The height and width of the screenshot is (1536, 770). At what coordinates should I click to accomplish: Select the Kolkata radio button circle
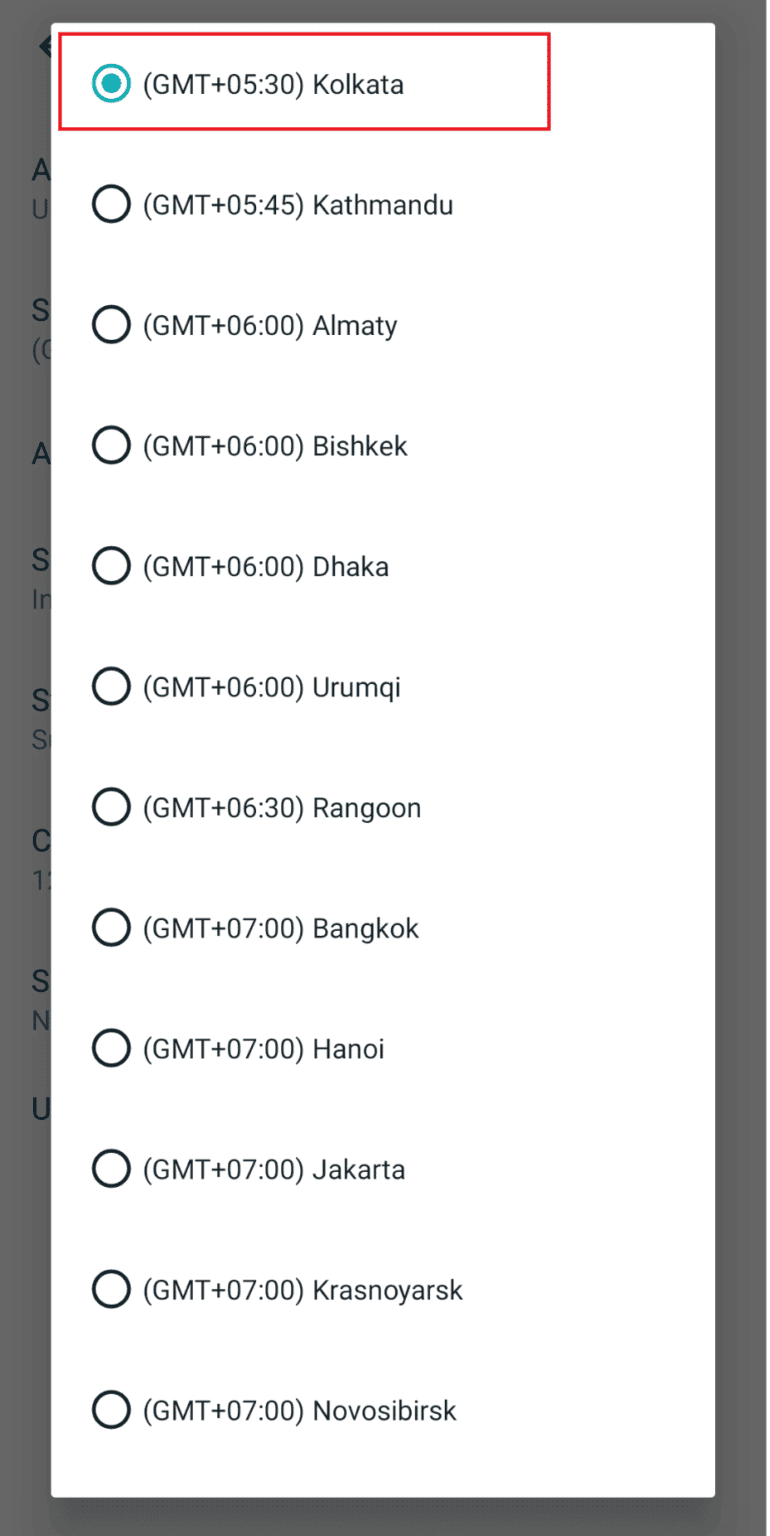(x=111, y=84)
